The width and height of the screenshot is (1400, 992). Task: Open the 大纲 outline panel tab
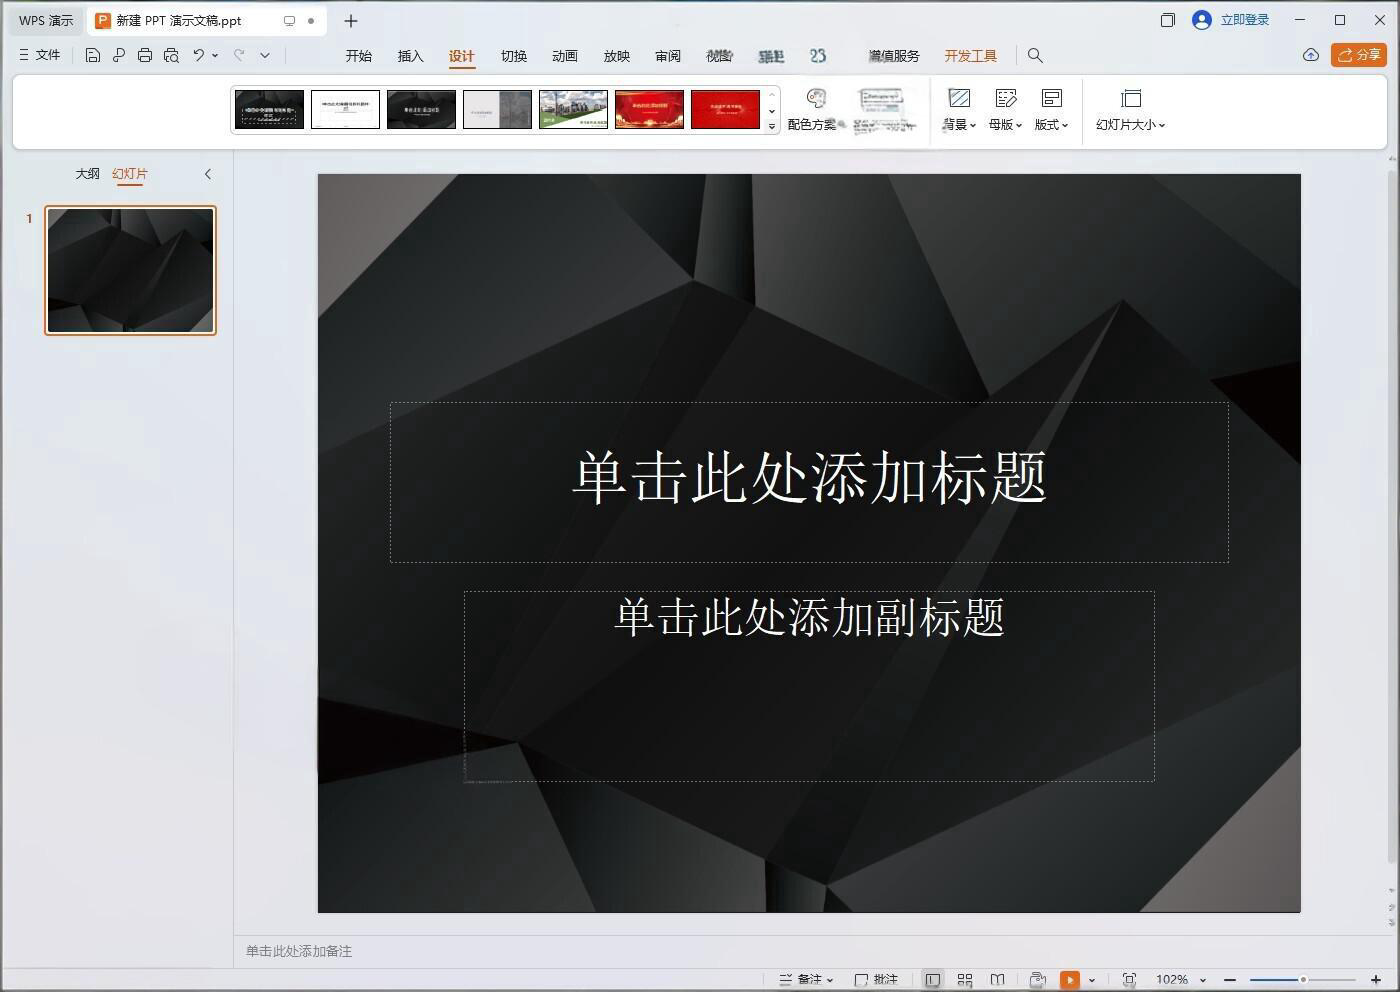(x=88, y=174)
